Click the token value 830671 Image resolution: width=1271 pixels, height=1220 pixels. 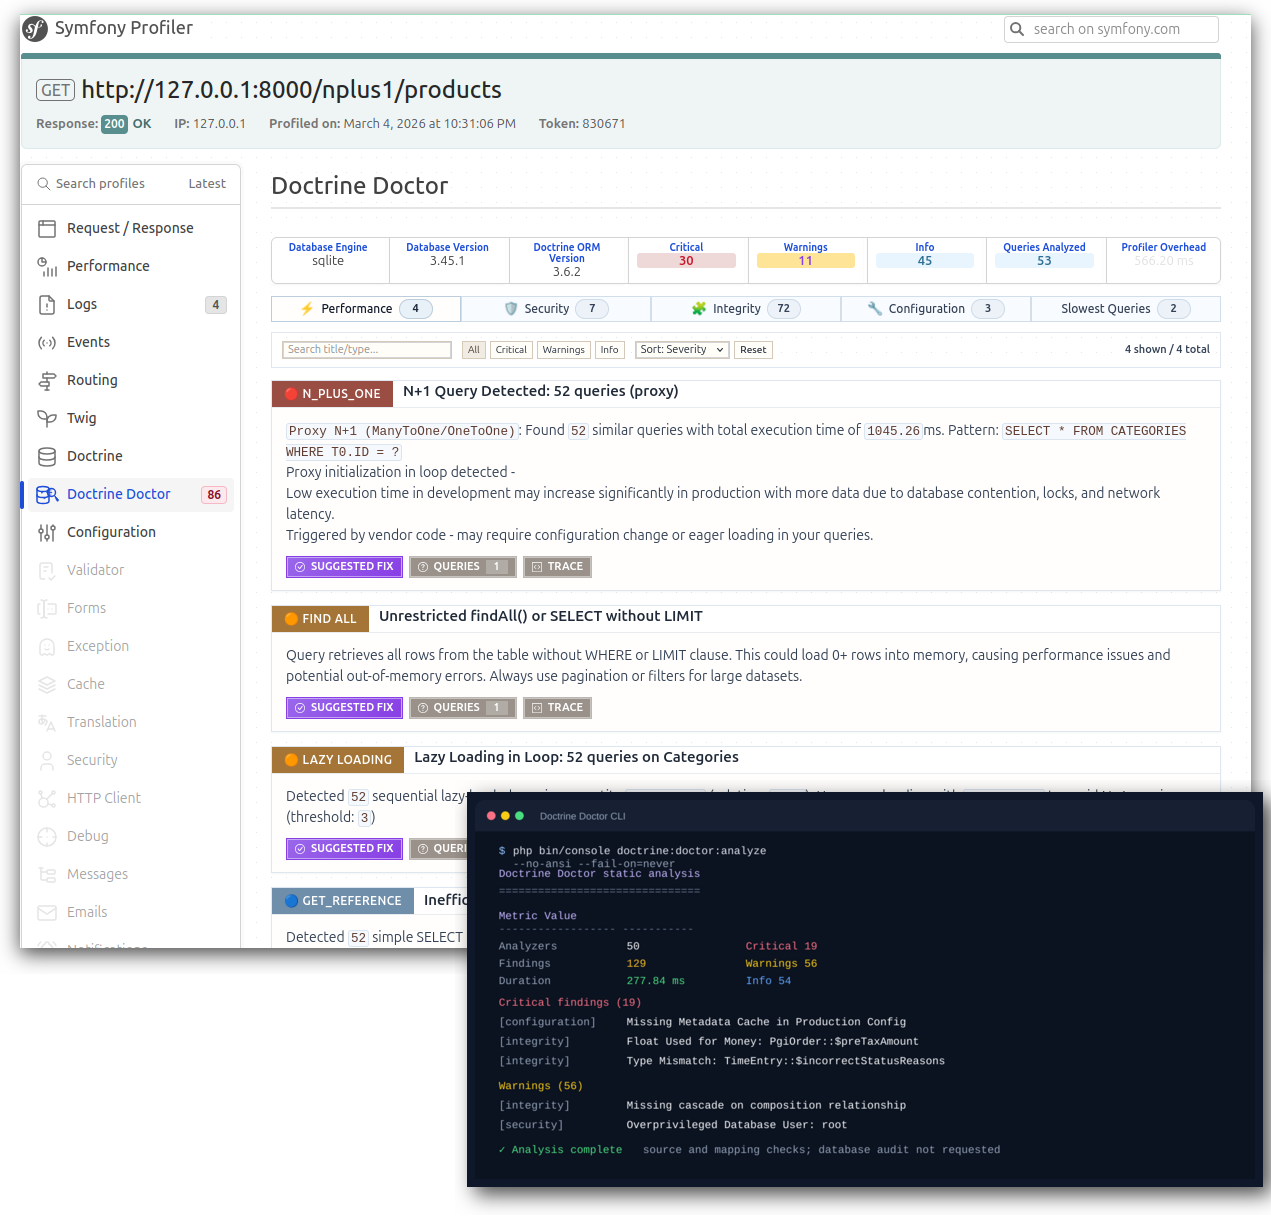(604, 124)
